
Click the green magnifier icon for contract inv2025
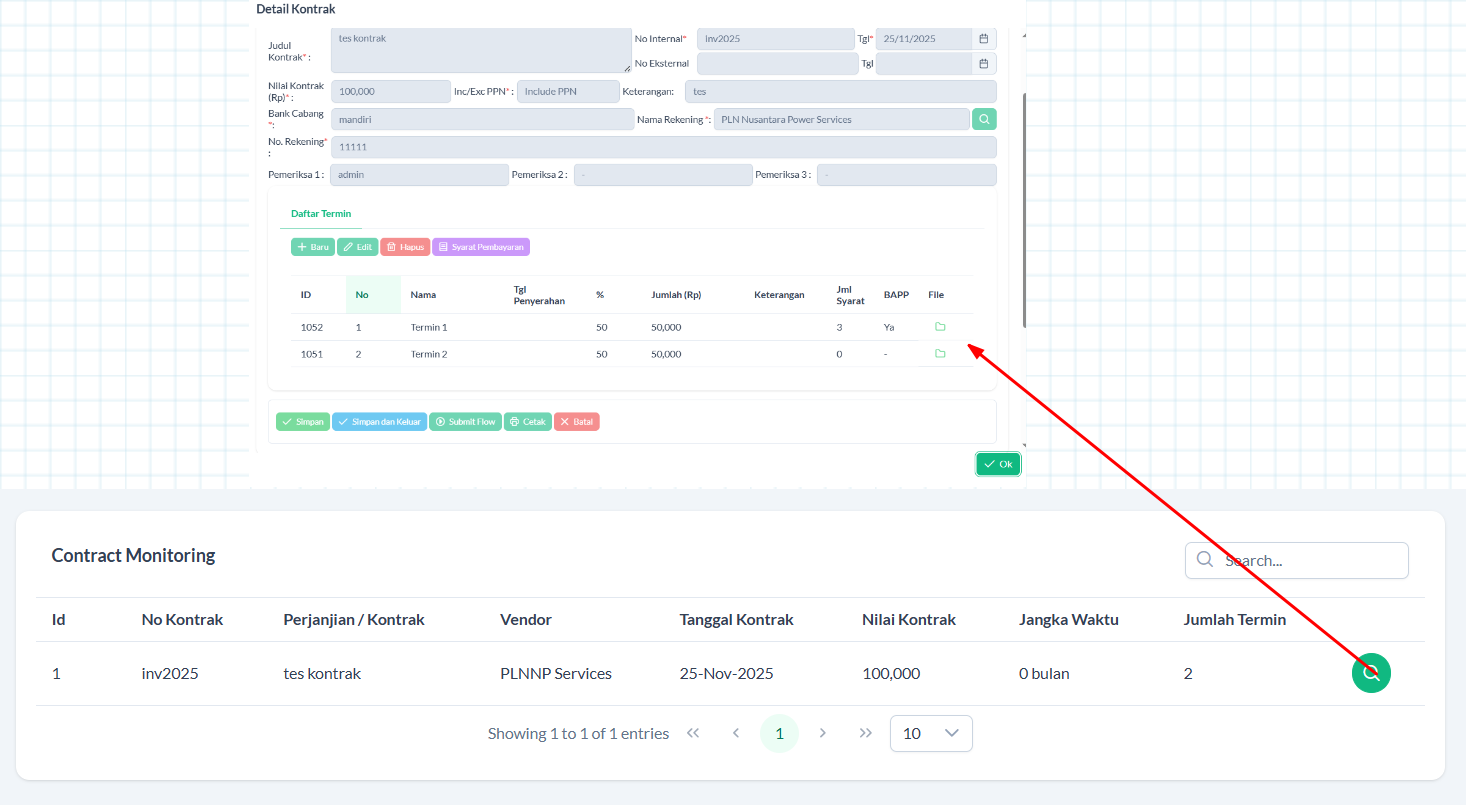[1371, 673]
